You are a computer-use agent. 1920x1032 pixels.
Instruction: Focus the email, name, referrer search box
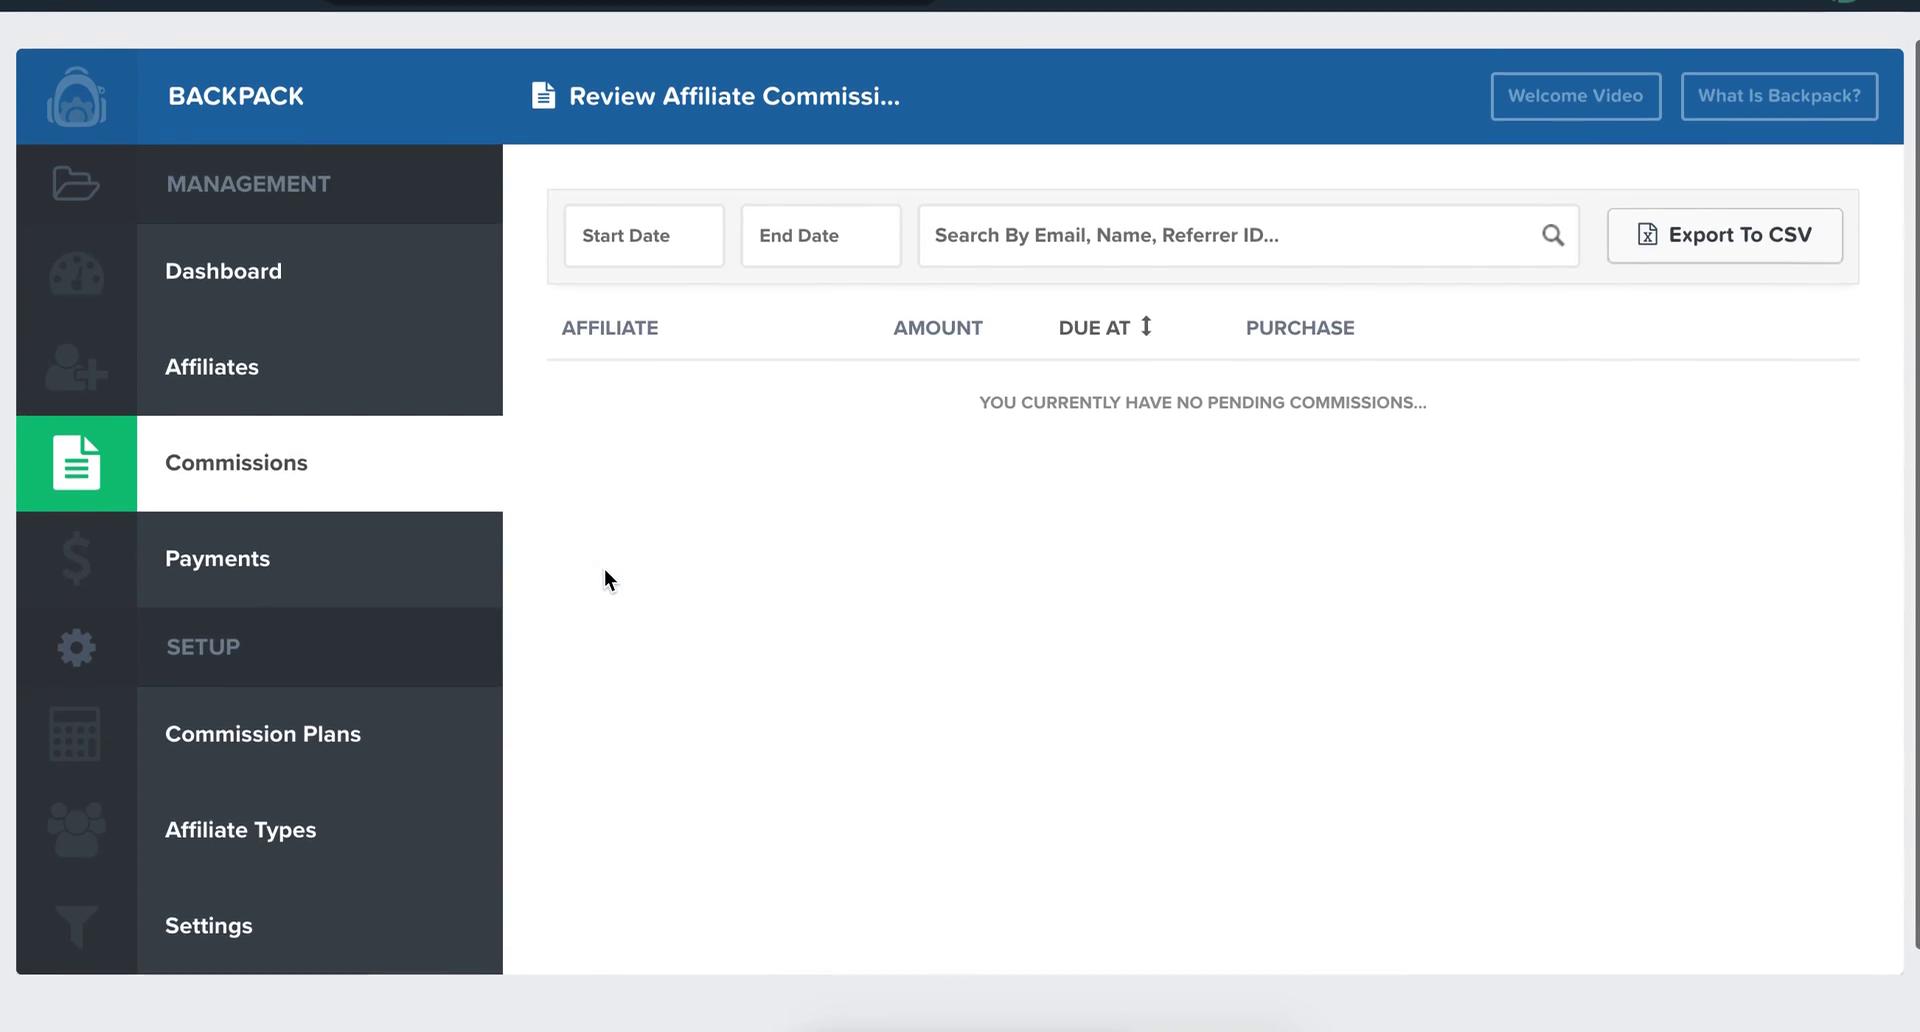1249,236
